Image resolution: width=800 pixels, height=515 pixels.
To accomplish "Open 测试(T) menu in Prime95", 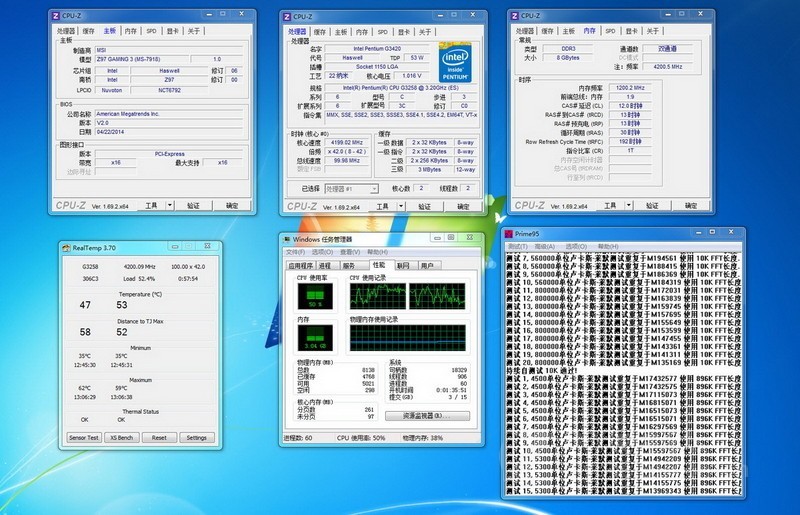I will pyautogui.click(x=517, y=247).
